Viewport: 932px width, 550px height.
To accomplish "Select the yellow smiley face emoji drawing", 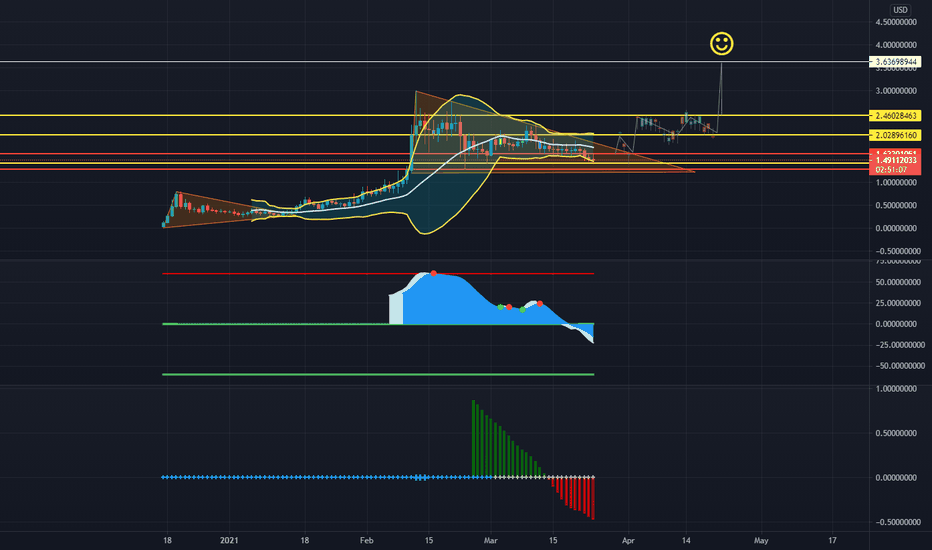I will point(722,43).
